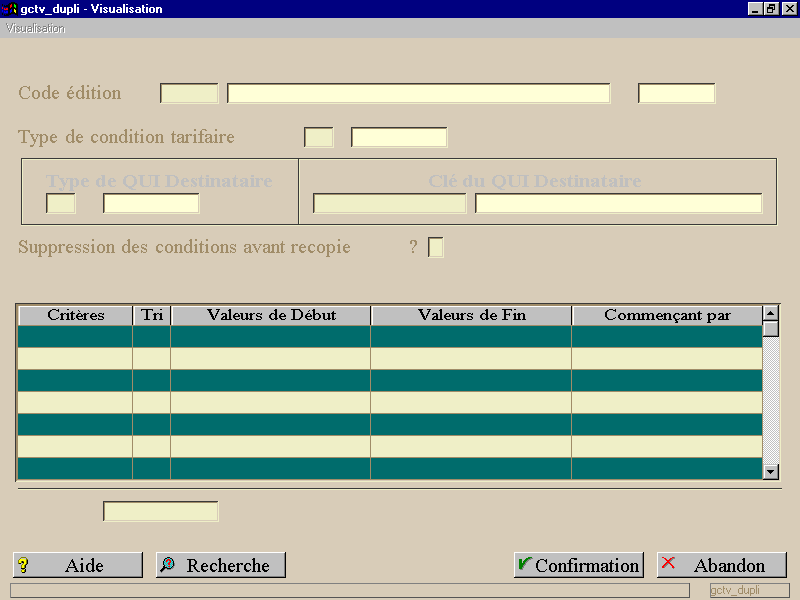800x600 pixels.
Task: Click the table scrollbar thumb
Action: (770, 329)
